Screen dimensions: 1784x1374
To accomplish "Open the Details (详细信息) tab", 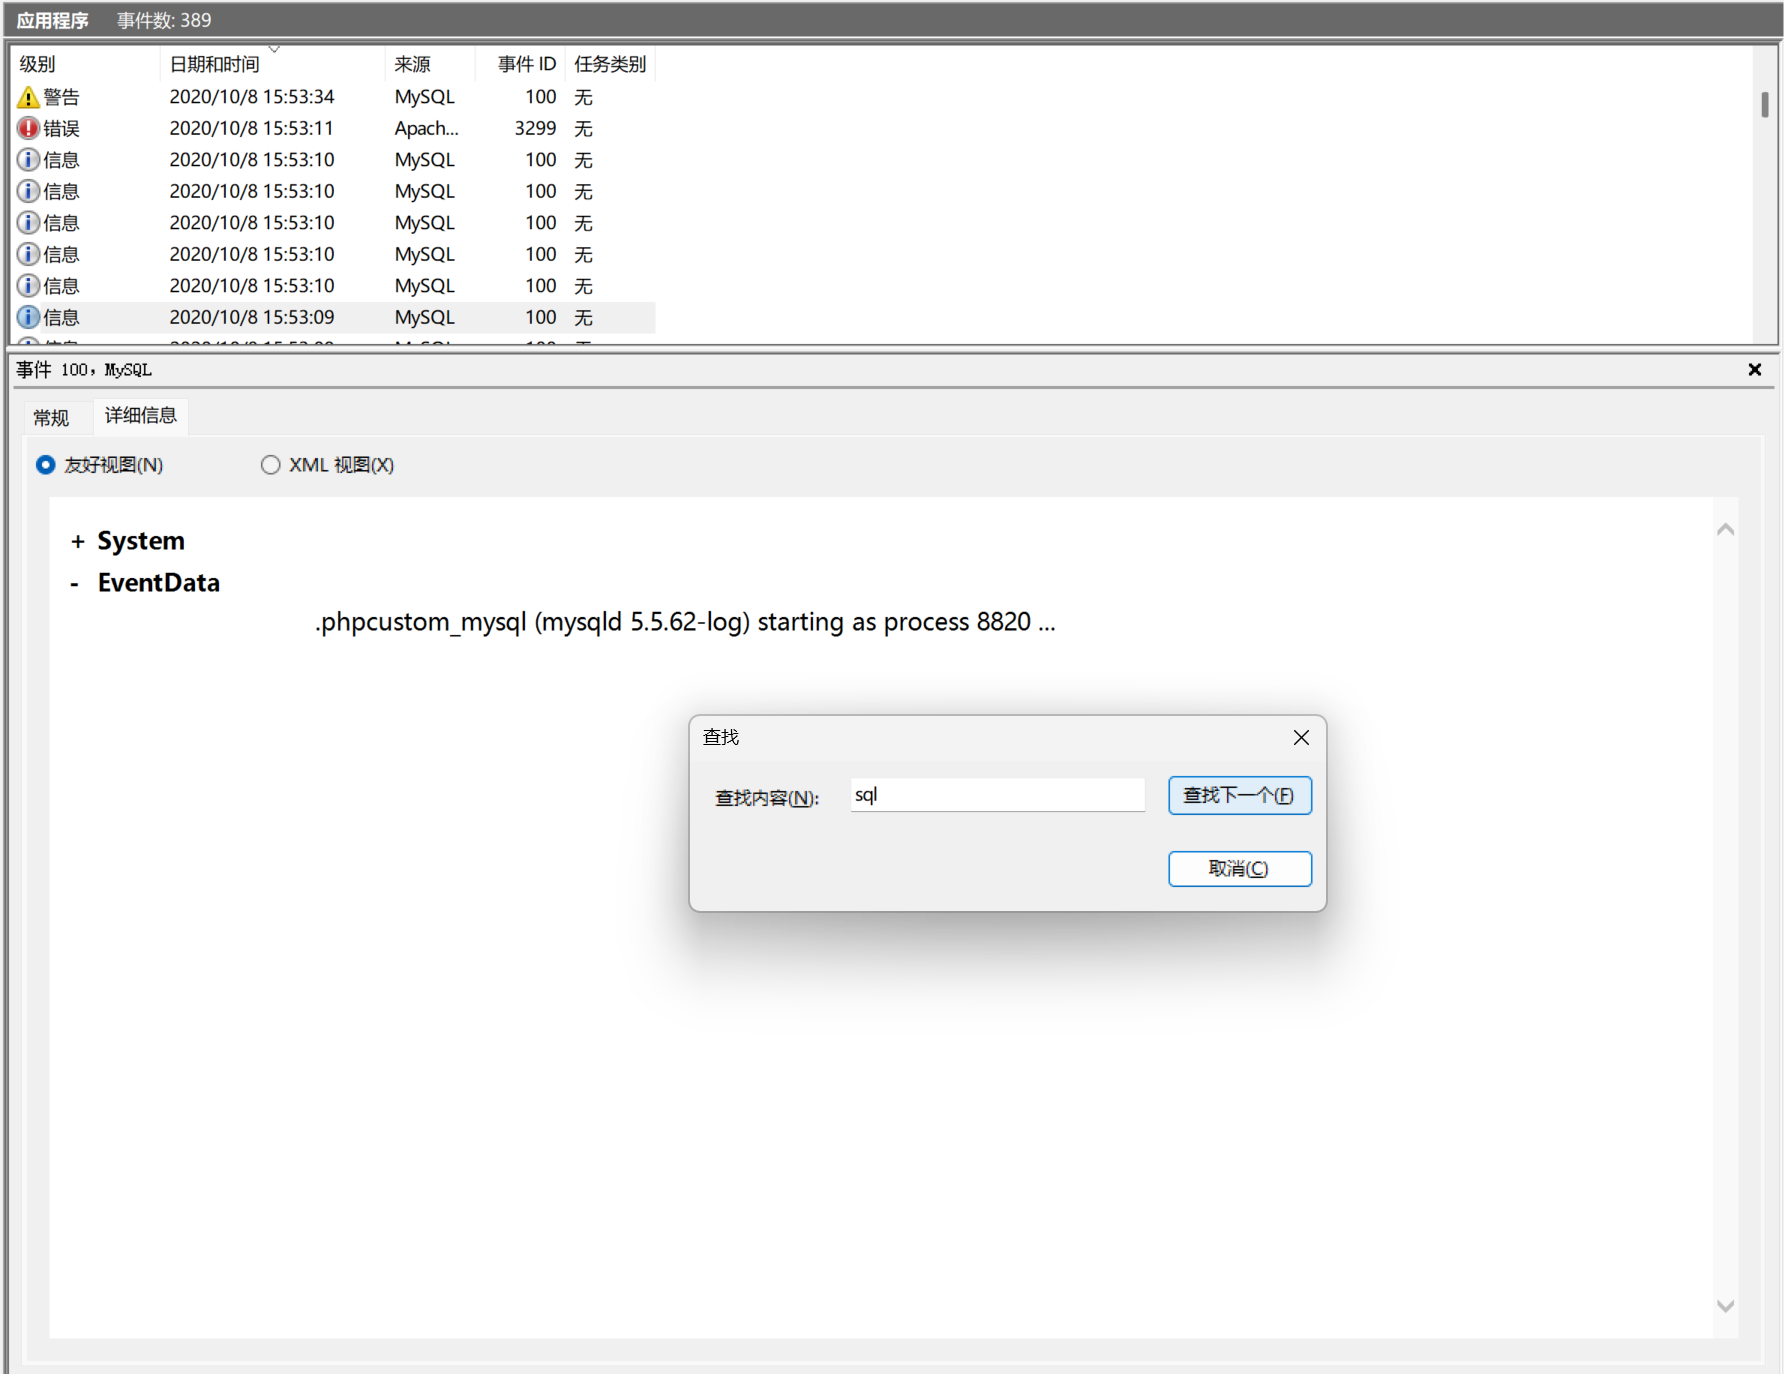I will 140,415.
